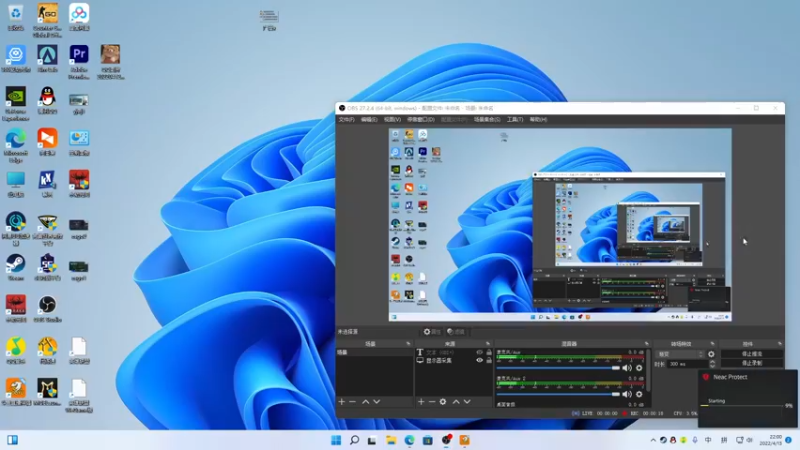Add a new source with plus

click(421, 402)
